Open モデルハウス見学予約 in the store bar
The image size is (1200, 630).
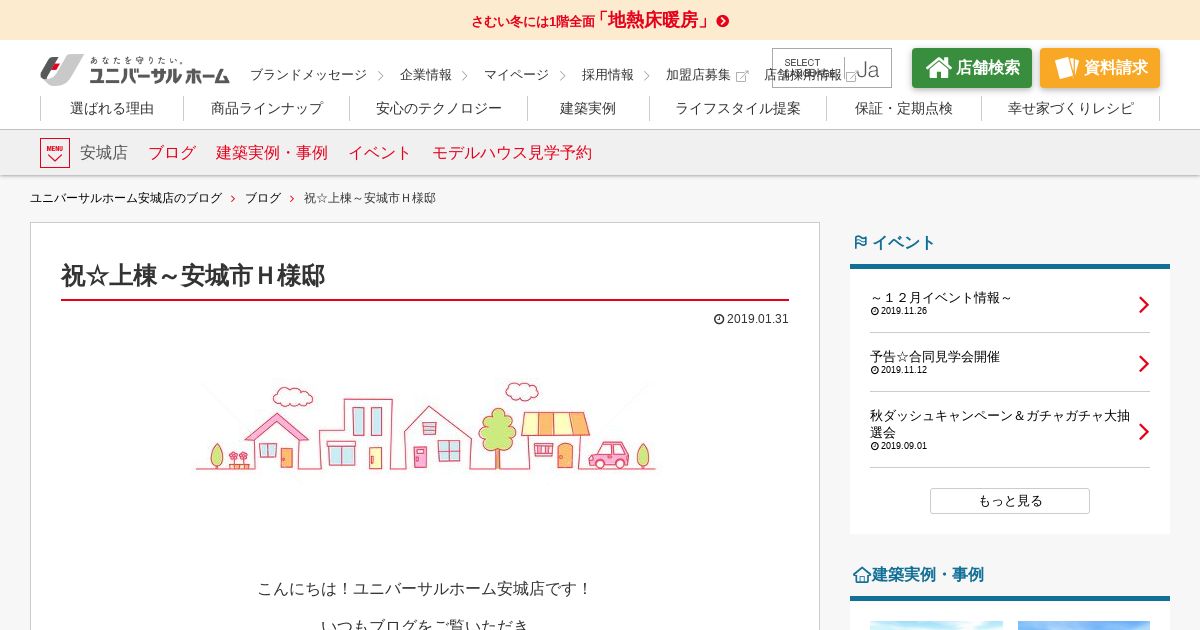(512, 153)
